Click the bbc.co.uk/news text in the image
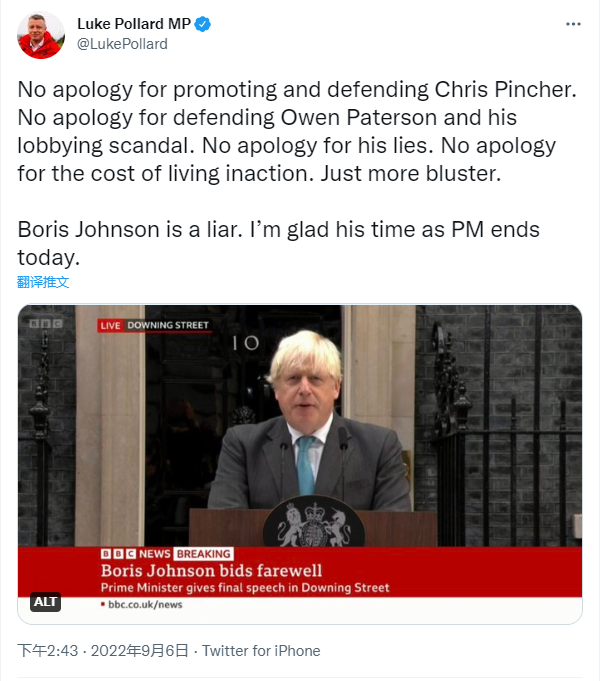The width and height of the screenshot is (600, 681). [x=145, y=604]
